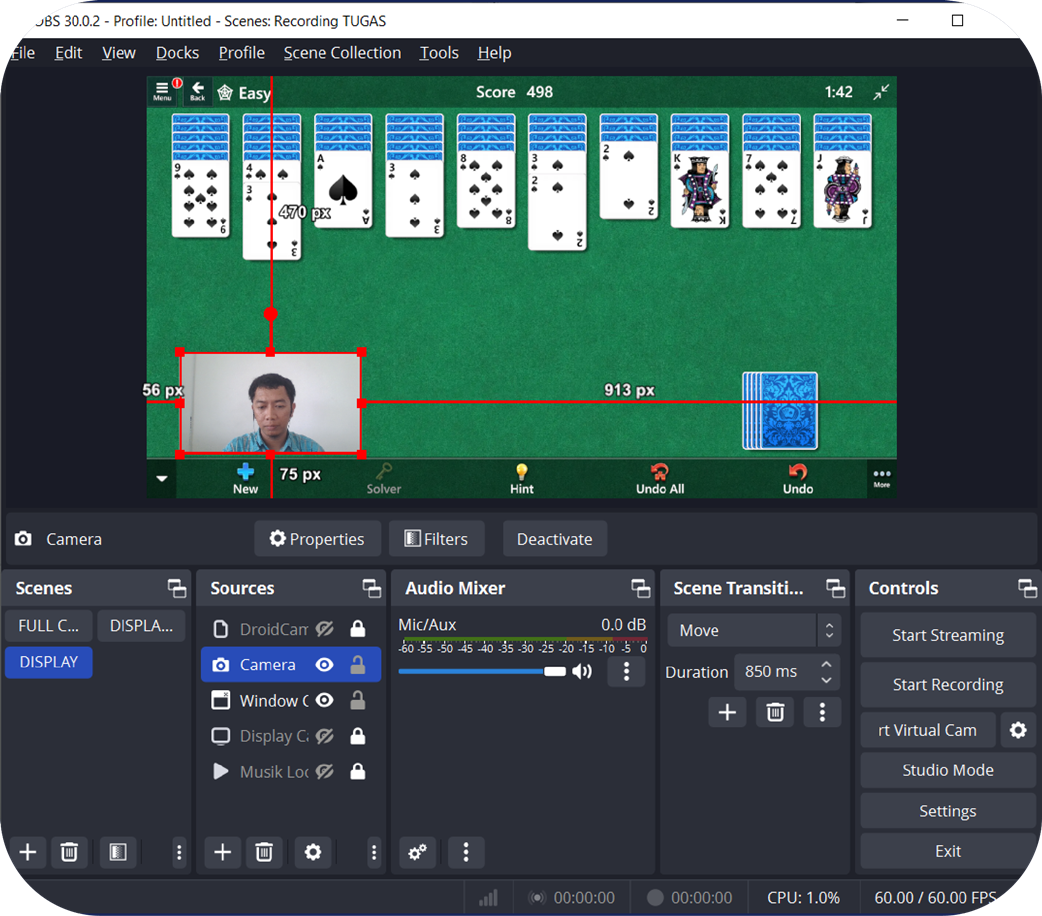Open advanced audio properties gears icon
The image size is (1042, 916).
[417, 852]
